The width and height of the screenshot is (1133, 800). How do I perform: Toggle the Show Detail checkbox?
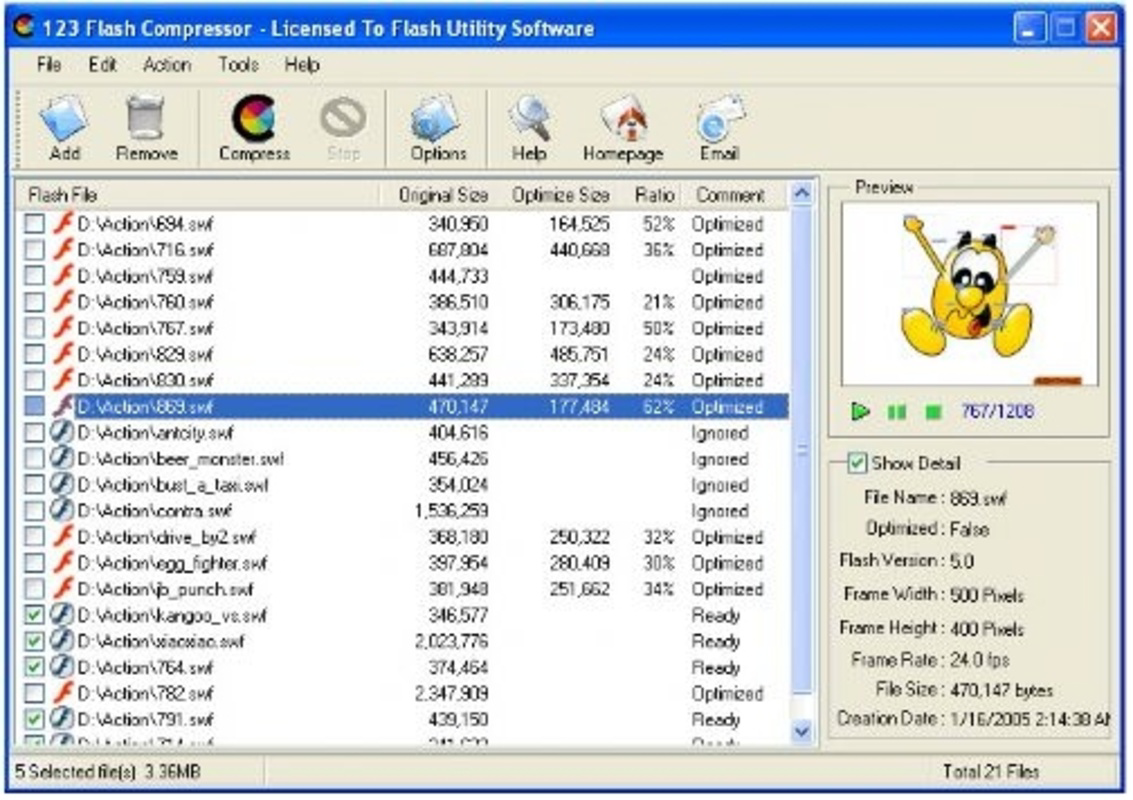click(x=857, y=463)
